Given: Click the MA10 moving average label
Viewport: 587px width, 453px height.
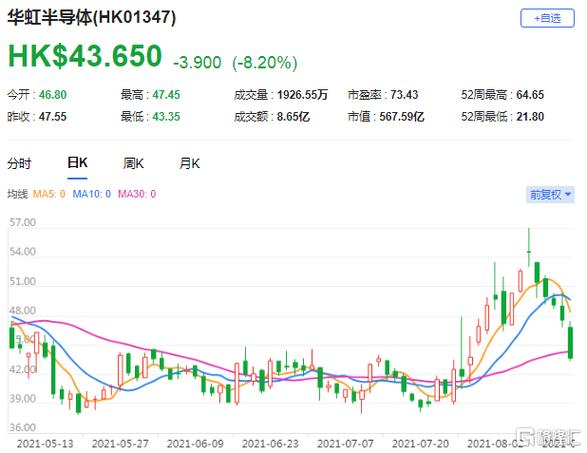Looking at the screenshot, I should (x=92, y=194).
